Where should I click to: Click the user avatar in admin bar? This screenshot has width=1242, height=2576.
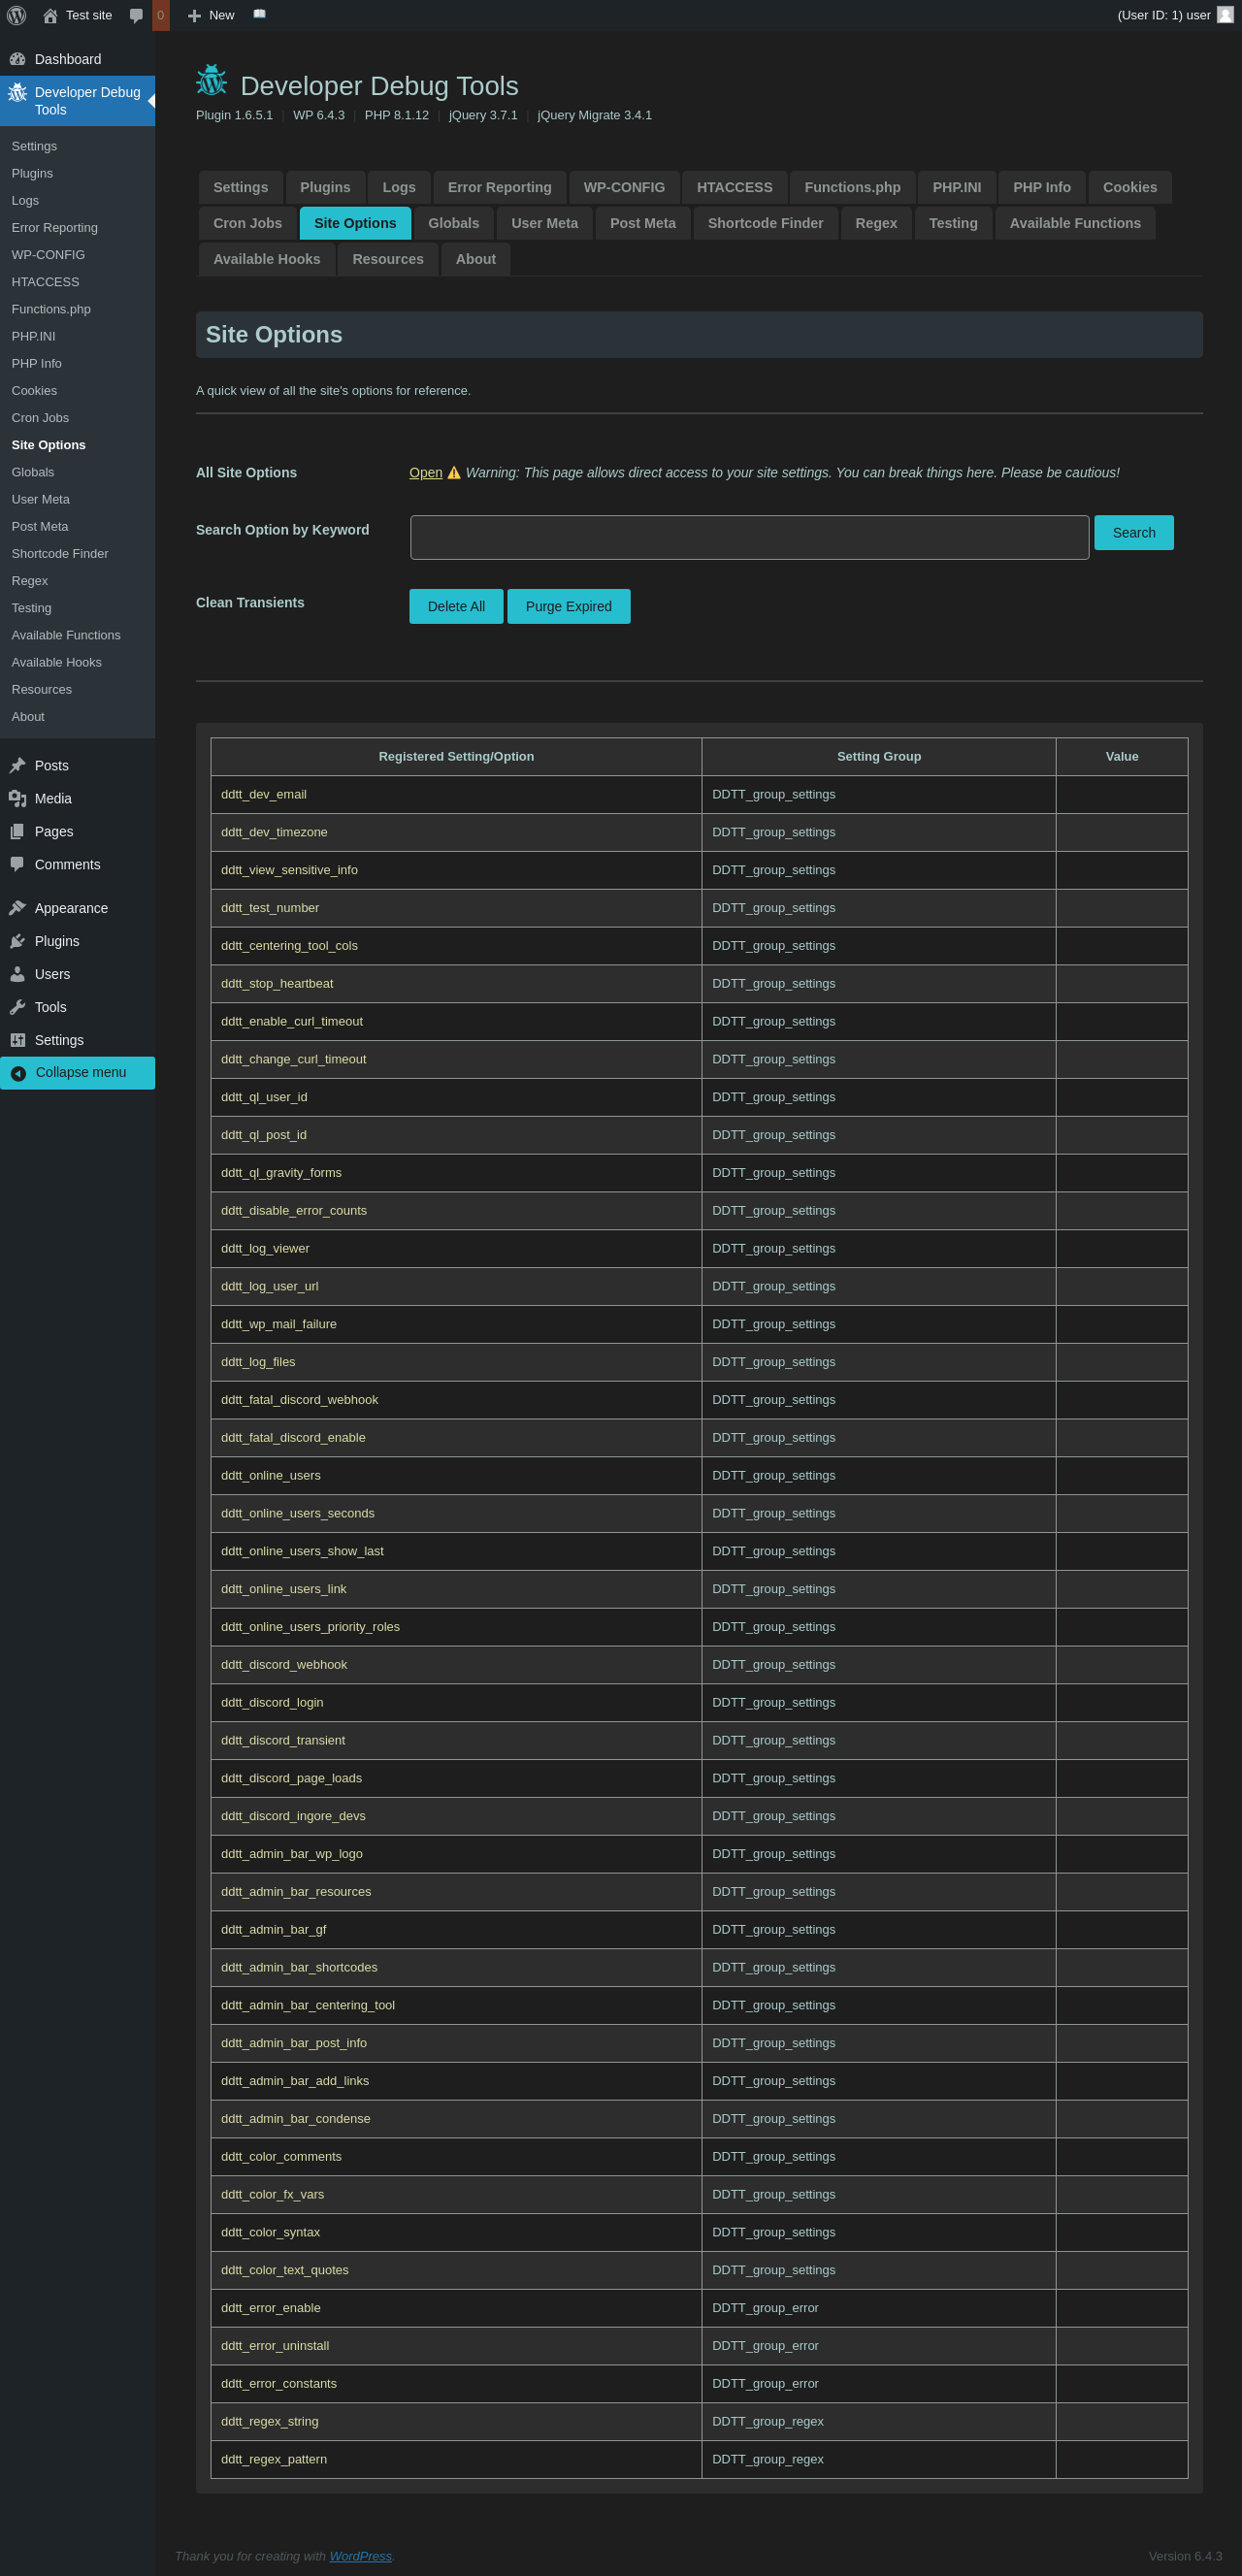(1225, 15)
